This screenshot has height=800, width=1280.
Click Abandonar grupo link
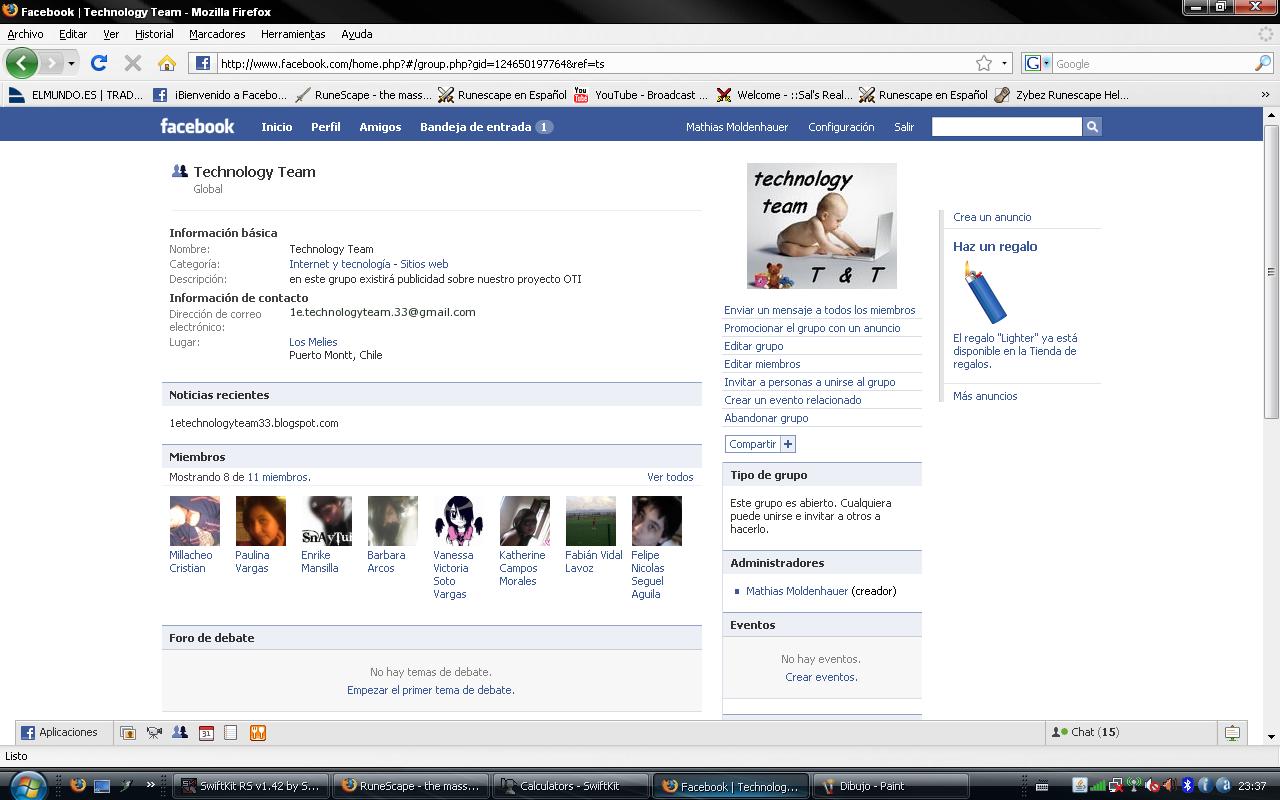click(x=766, y=418)
